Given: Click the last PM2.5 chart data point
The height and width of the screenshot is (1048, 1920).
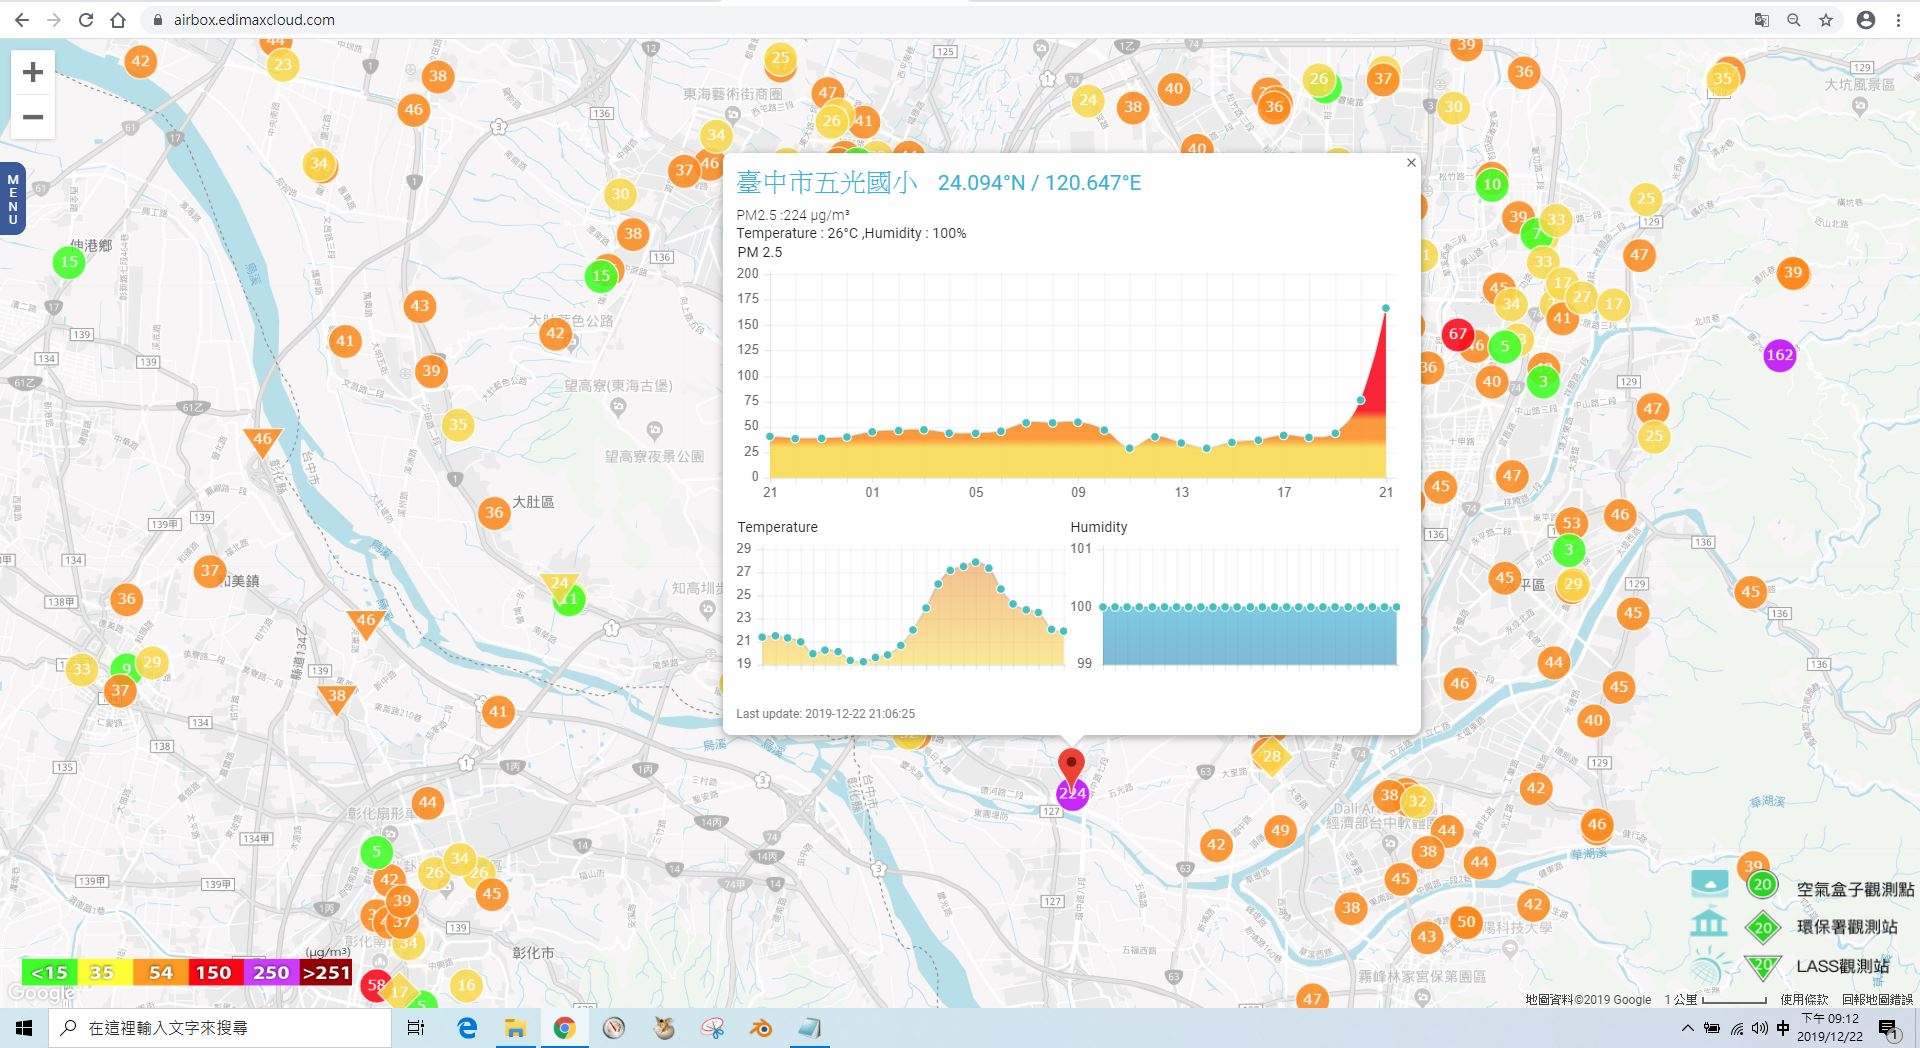Looking at the screenshot, I should point(1386,308).
